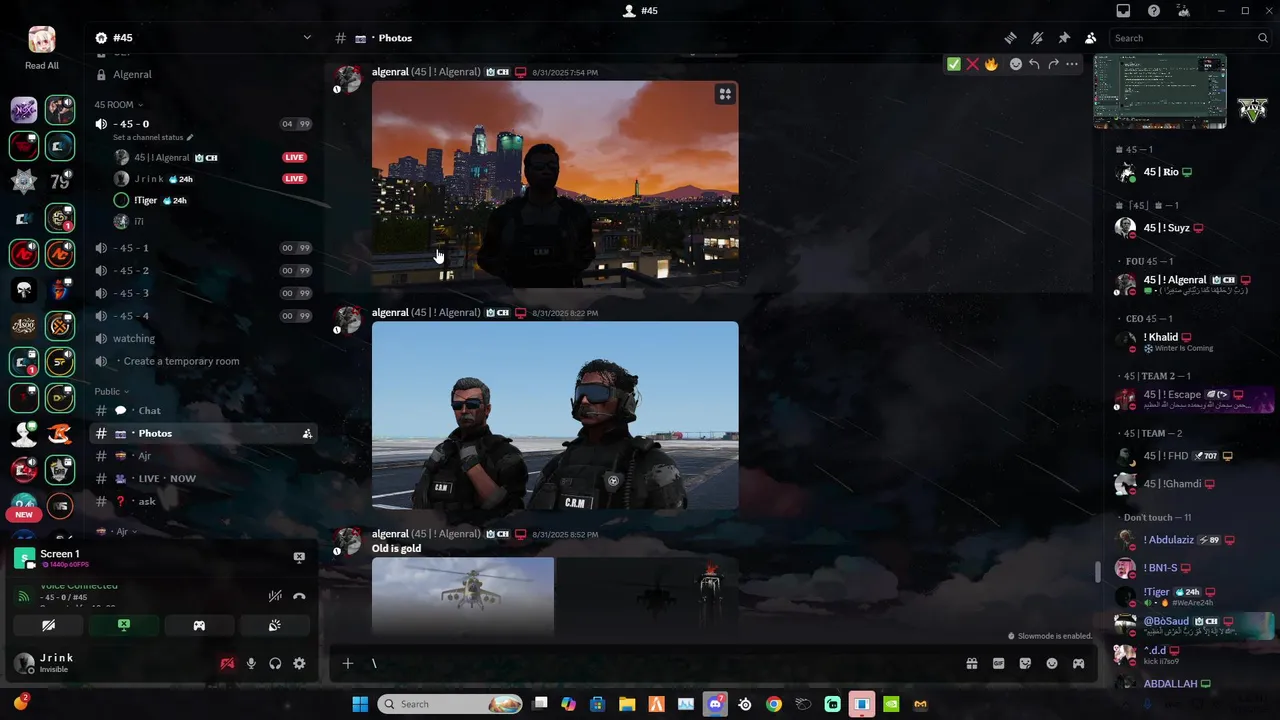
Task: Switch to the ask channel
Action: pyautogui.click(x=203, y=501)
